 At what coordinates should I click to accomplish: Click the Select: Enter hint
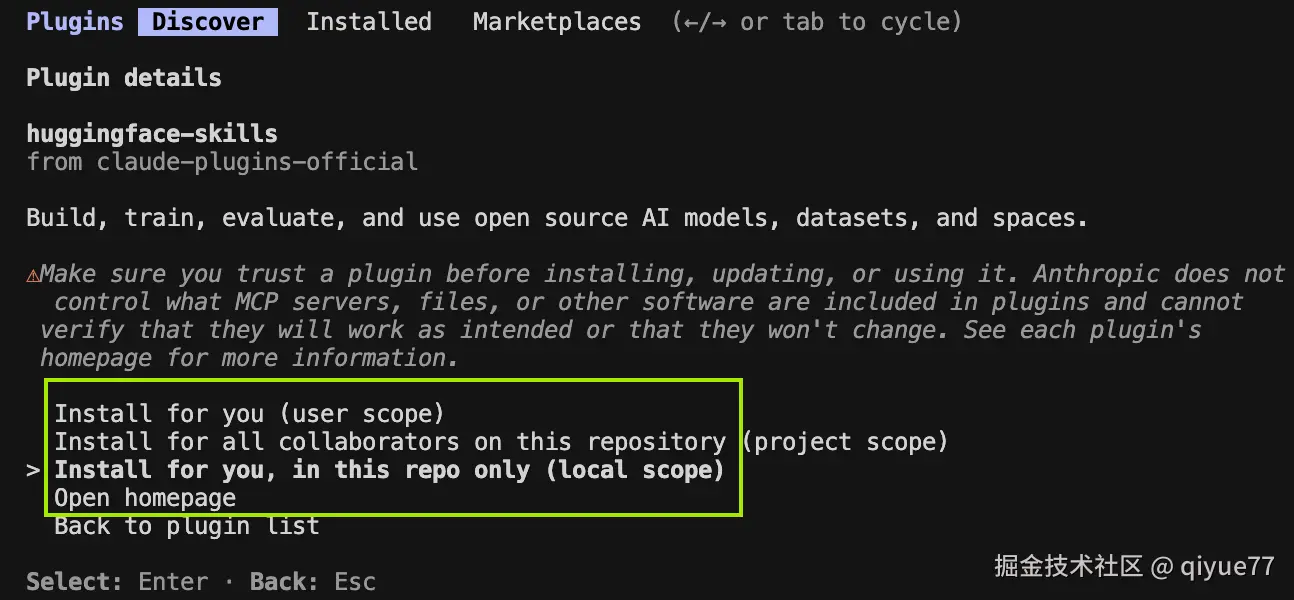point(117,582)
